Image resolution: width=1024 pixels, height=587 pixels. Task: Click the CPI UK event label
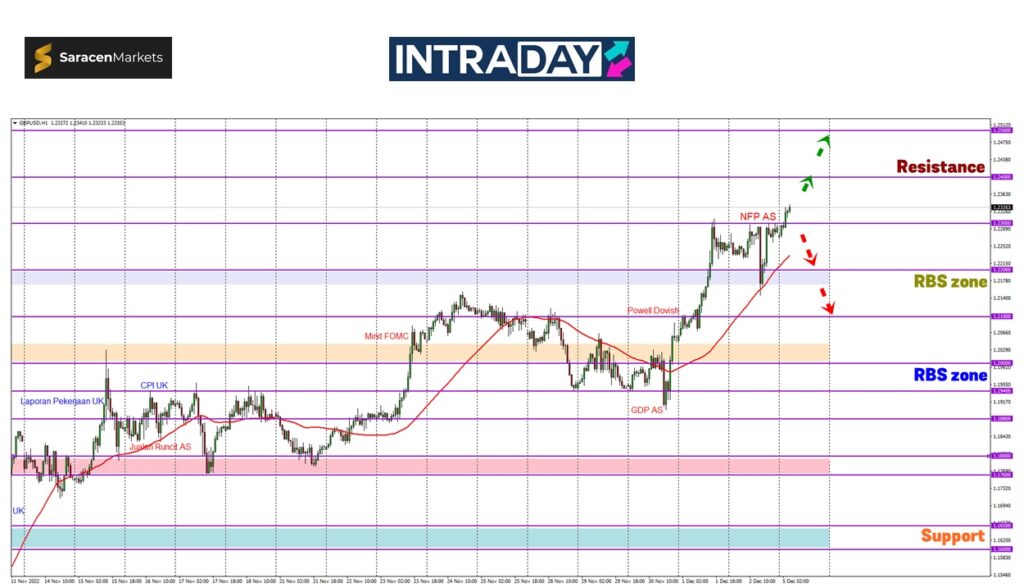click(x=154, y=385)
